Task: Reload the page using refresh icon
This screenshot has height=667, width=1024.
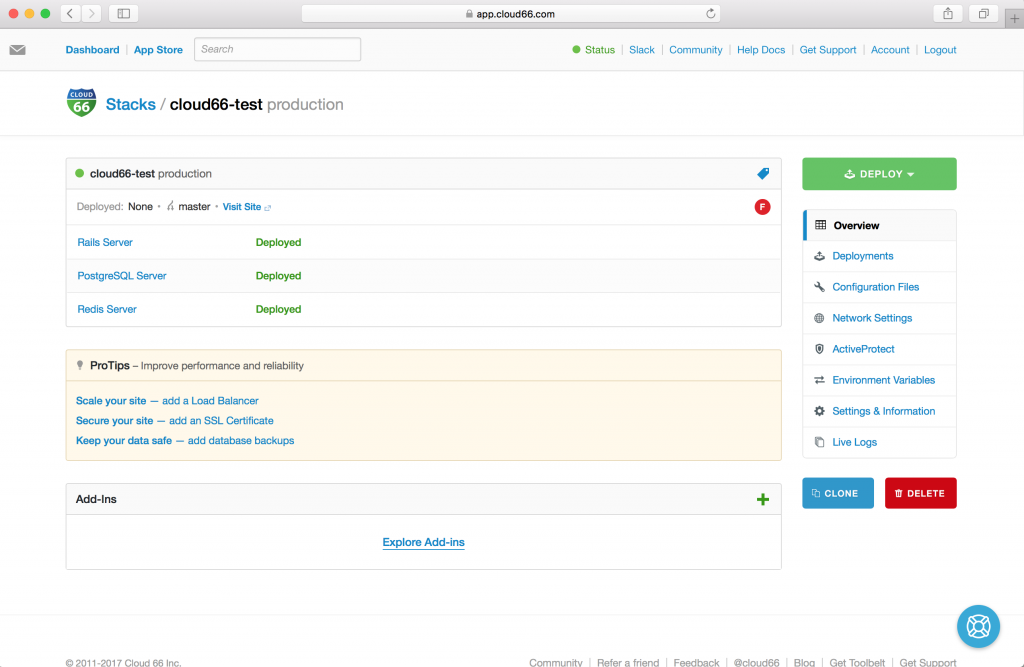Action: [x=711, y=14]
